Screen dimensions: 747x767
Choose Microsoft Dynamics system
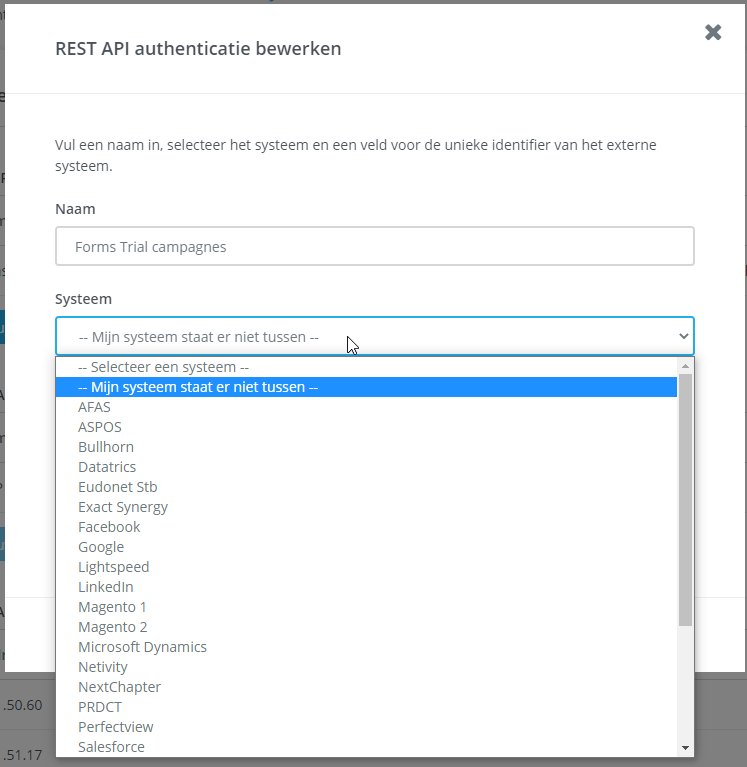click(x=143, y=647)
